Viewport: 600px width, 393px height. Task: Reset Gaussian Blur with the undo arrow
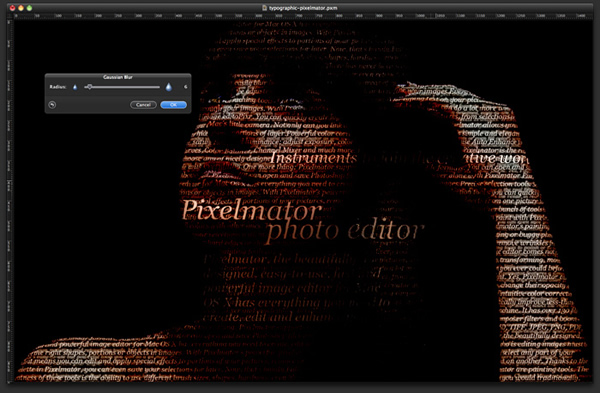[x=52, y=105]
